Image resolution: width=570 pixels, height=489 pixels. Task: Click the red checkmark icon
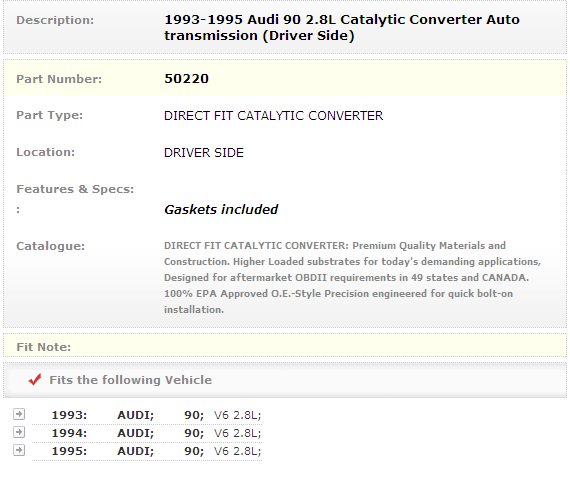coord(35,380)
